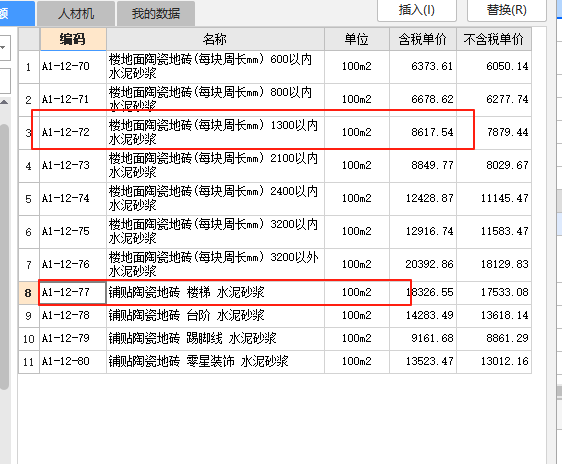Sort by the 编码 column header

click(x=73, y=39)
